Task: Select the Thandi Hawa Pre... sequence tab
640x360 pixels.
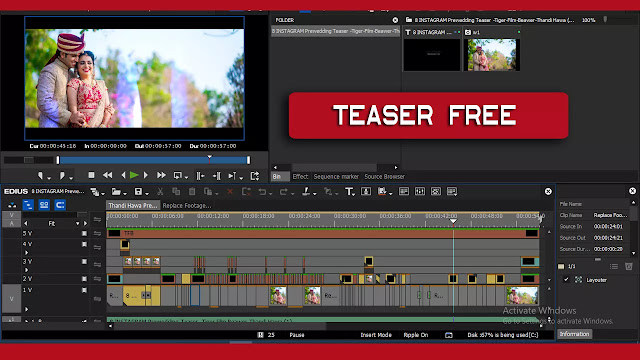Action: [133, 205]
